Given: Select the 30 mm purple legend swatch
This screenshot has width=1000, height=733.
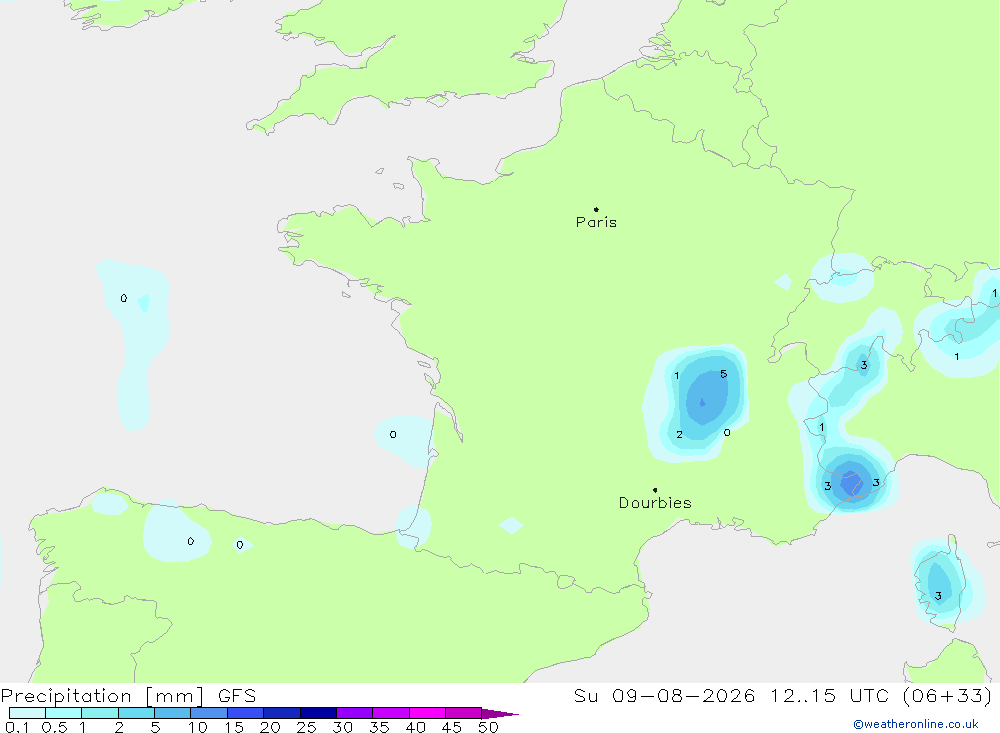Looking at the screenshot, I should click(x=354, y=713).
